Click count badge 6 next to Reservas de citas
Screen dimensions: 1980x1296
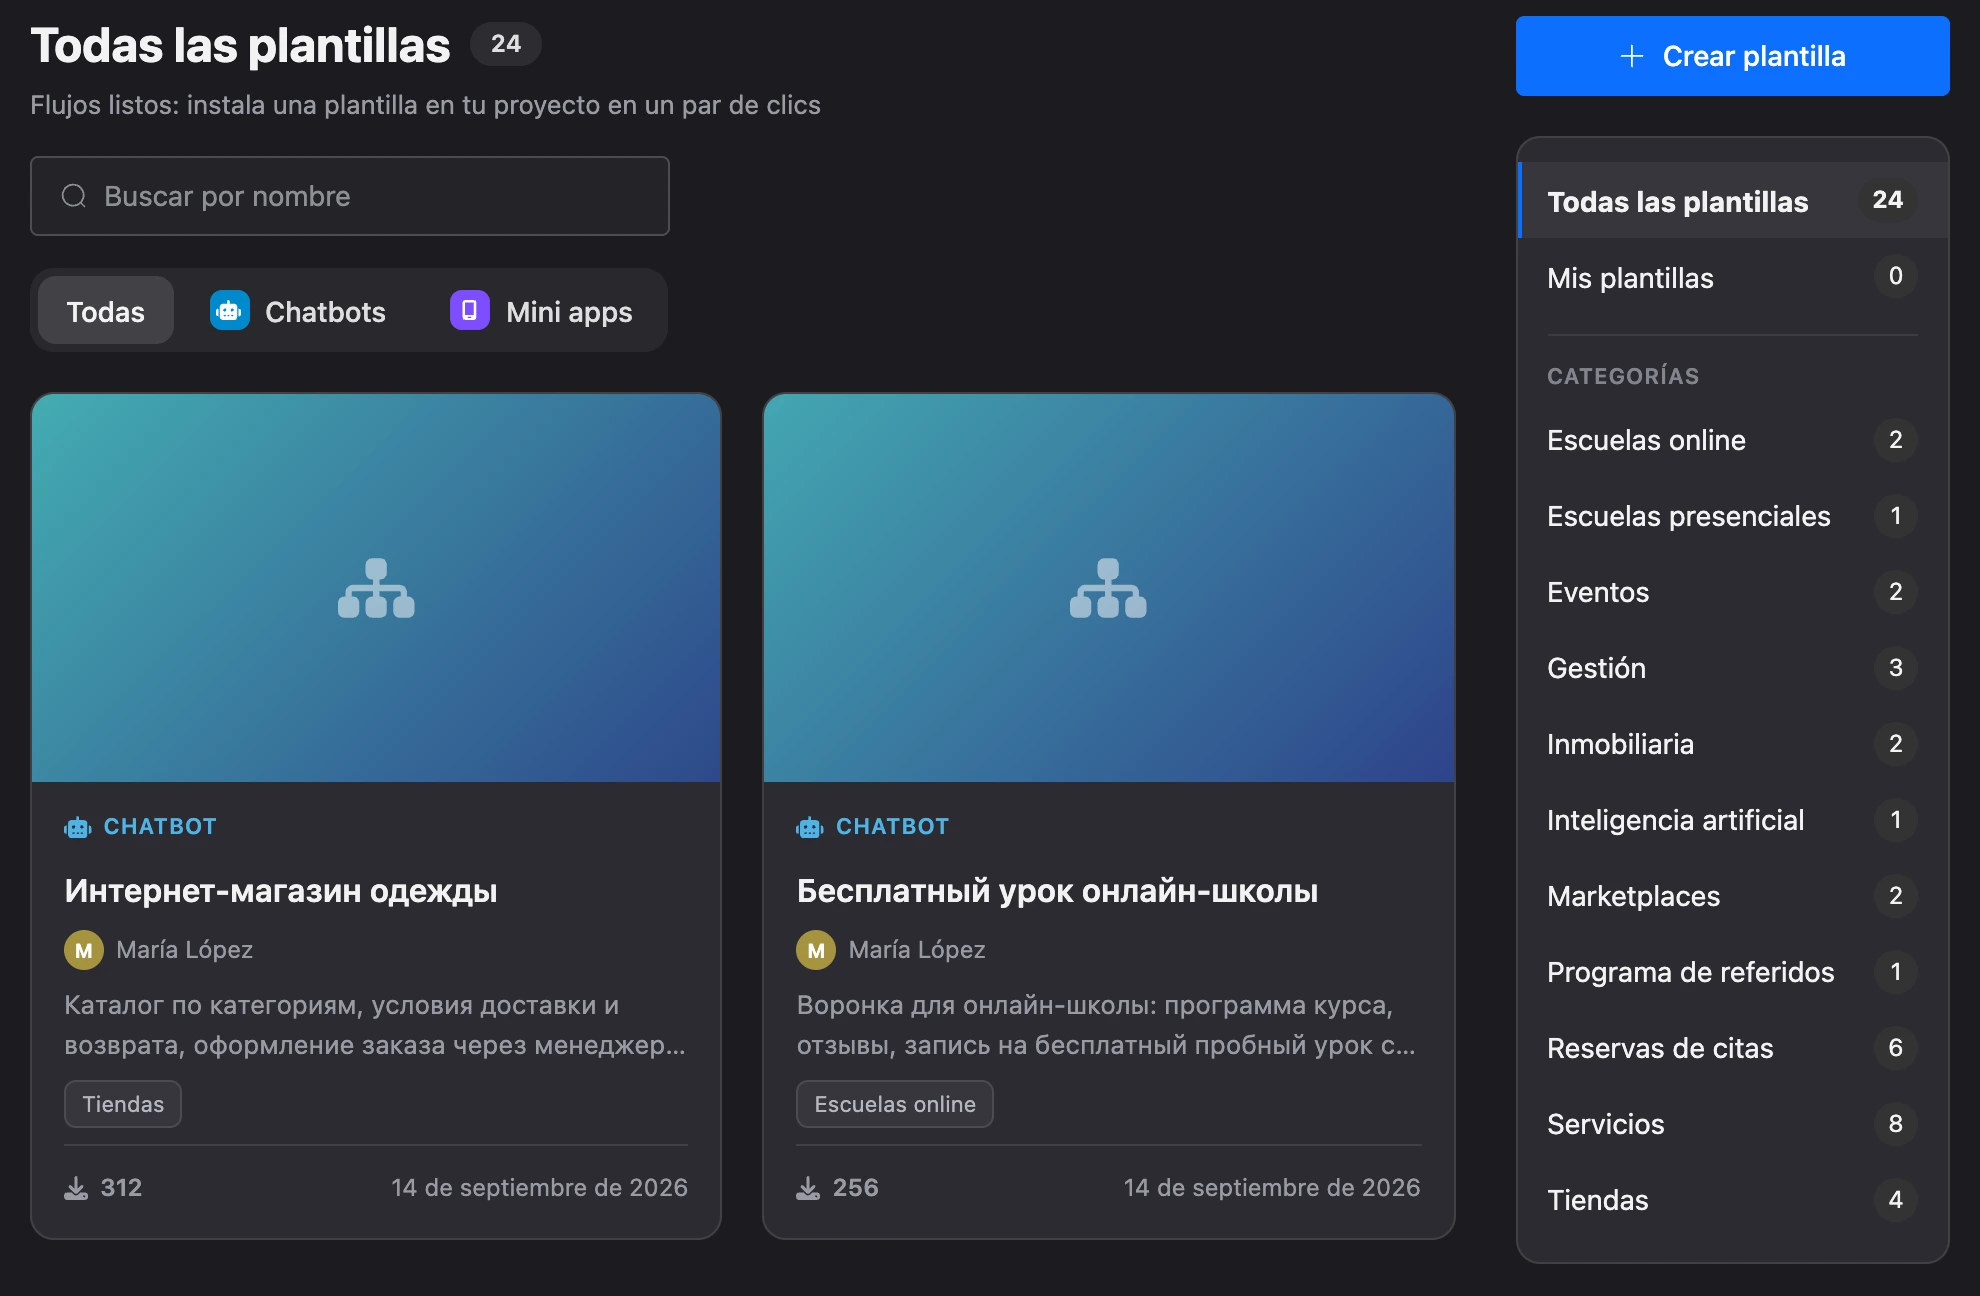point(1895,1048)
